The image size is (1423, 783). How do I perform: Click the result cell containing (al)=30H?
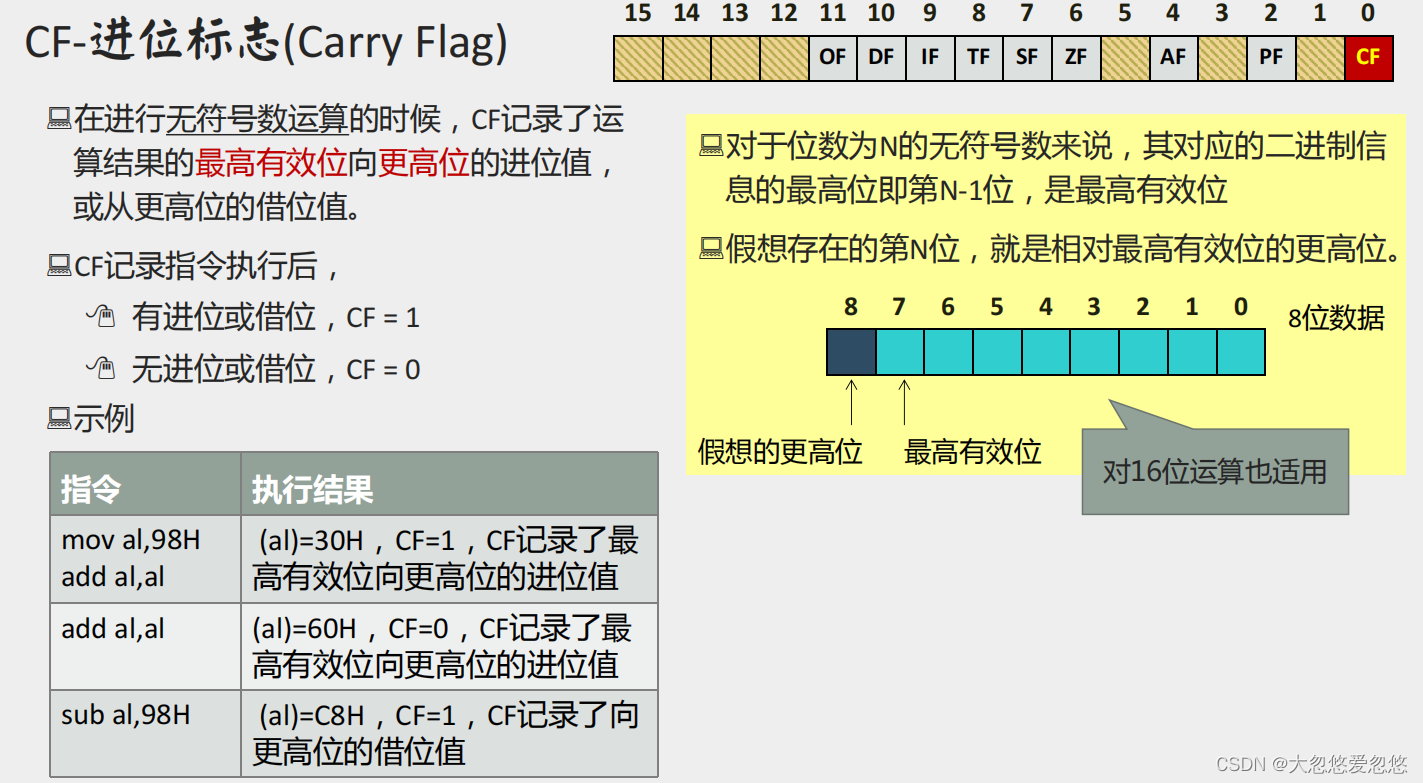[x=450, y=559]
